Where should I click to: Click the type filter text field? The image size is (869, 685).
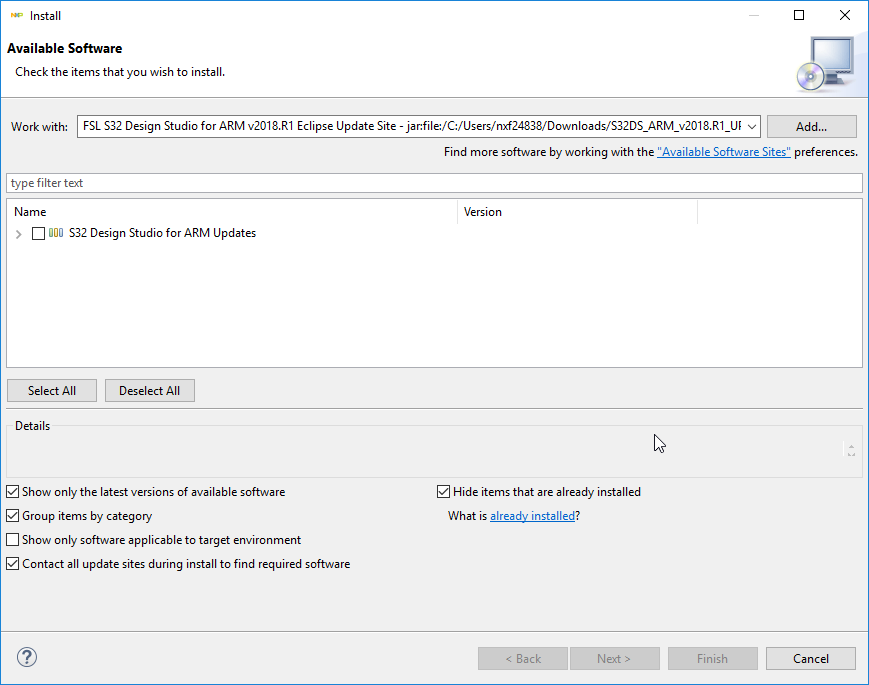[x=434, y=183]
